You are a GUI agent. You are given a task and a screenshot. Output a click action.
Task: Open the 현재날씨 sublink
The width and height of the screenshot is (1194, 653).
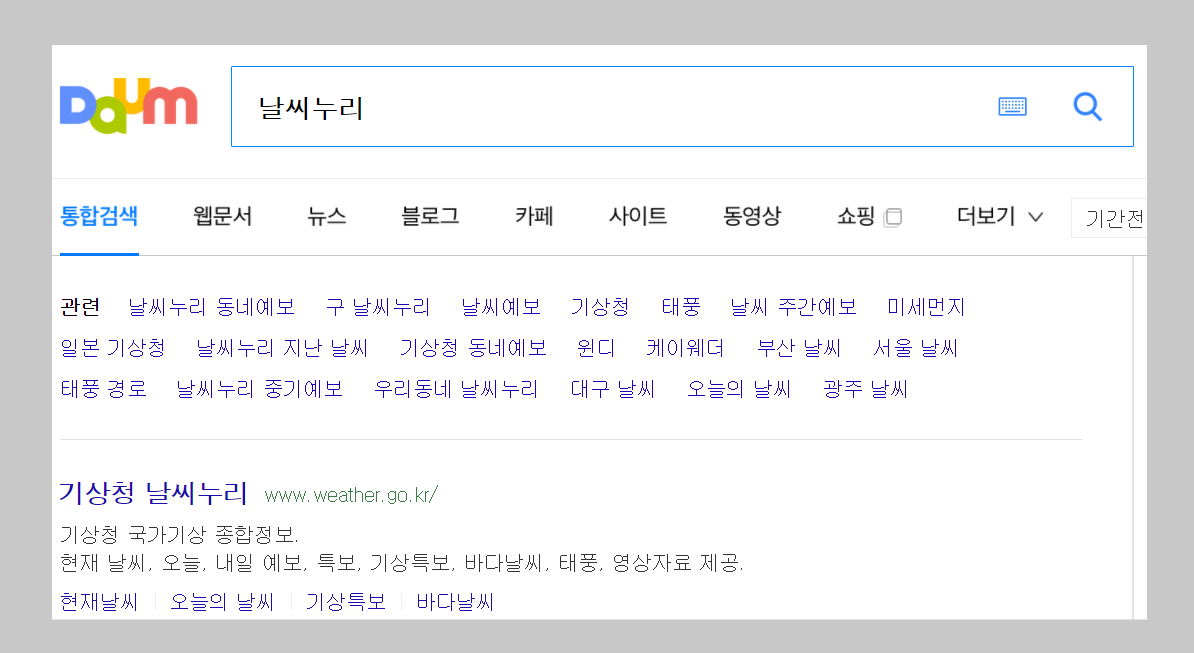pos(99,602)
